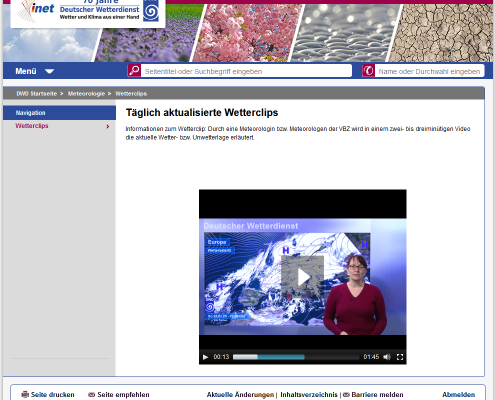This screenshot has width=495, height=400.
Task: Mute the video with the speaker icon
Action: click(x=387, y=357)
